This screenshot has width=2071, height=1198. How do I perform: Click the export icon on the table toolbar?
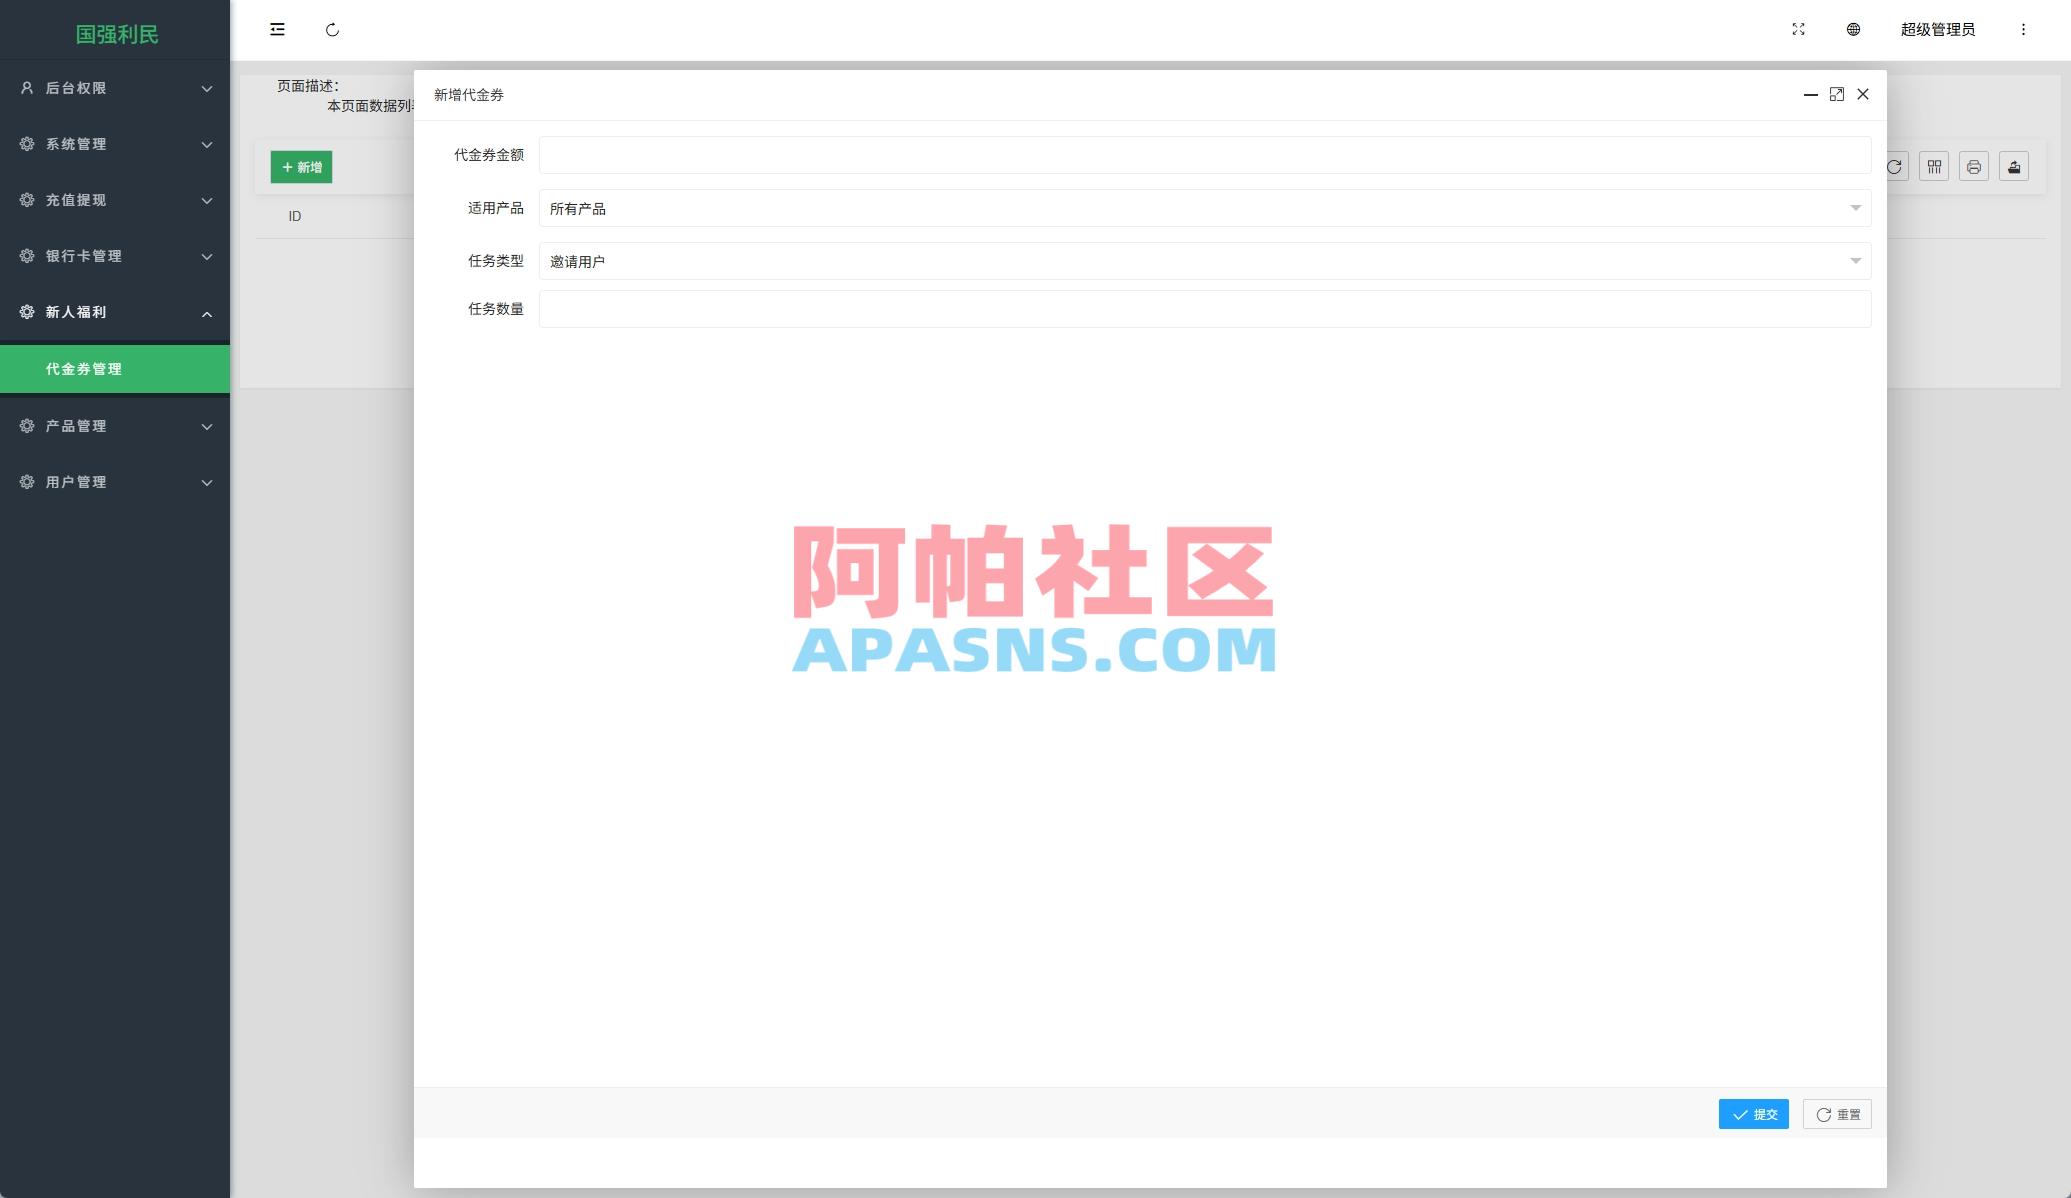2013,167
